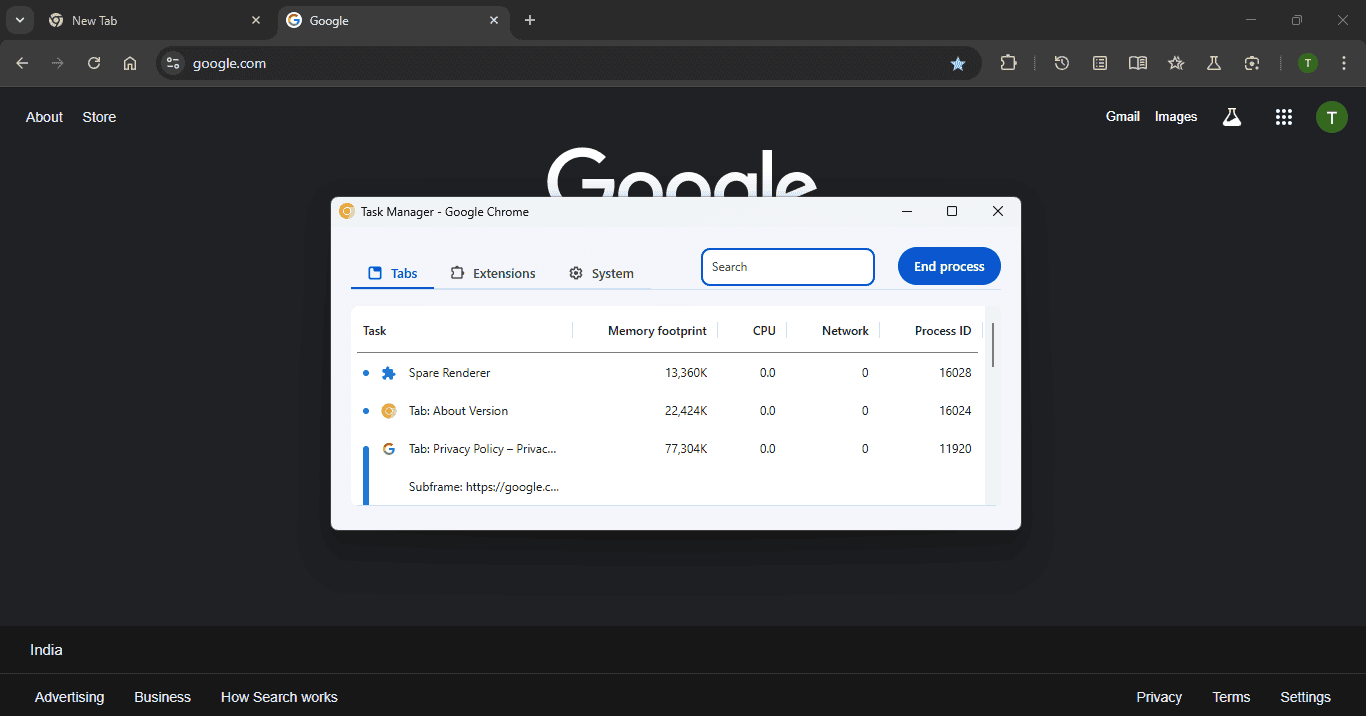Click the Task Manager Search field
The image size is (1366, 716).
tap(788, 267)
